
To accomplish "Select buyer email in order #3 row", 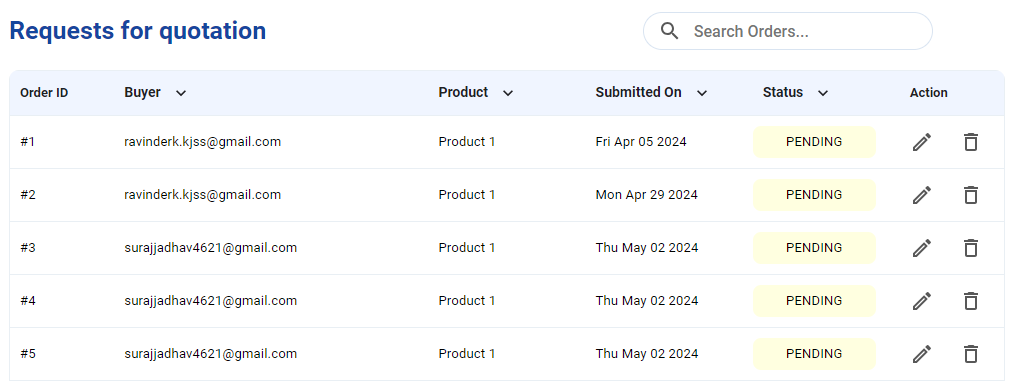I will [x=210, y=247].
